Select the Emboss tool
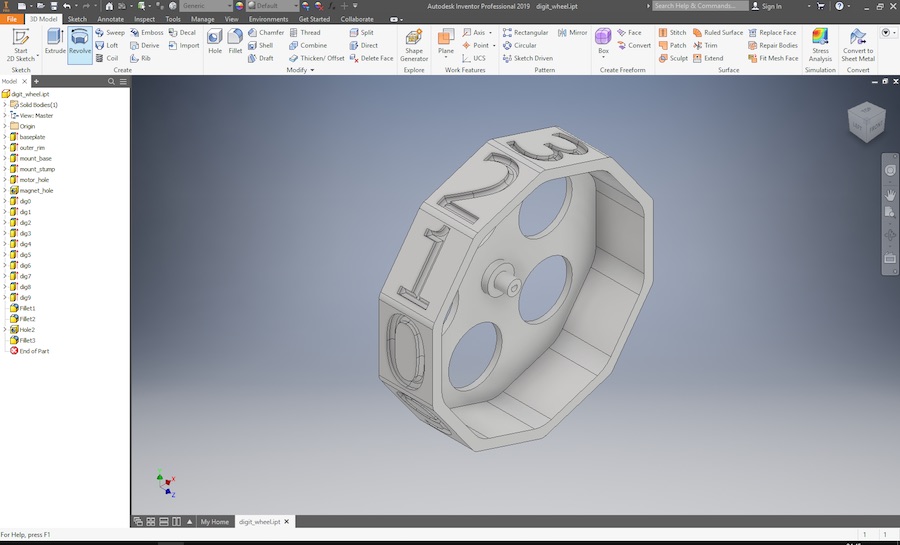The image size is (900, 545). point(146,33)
